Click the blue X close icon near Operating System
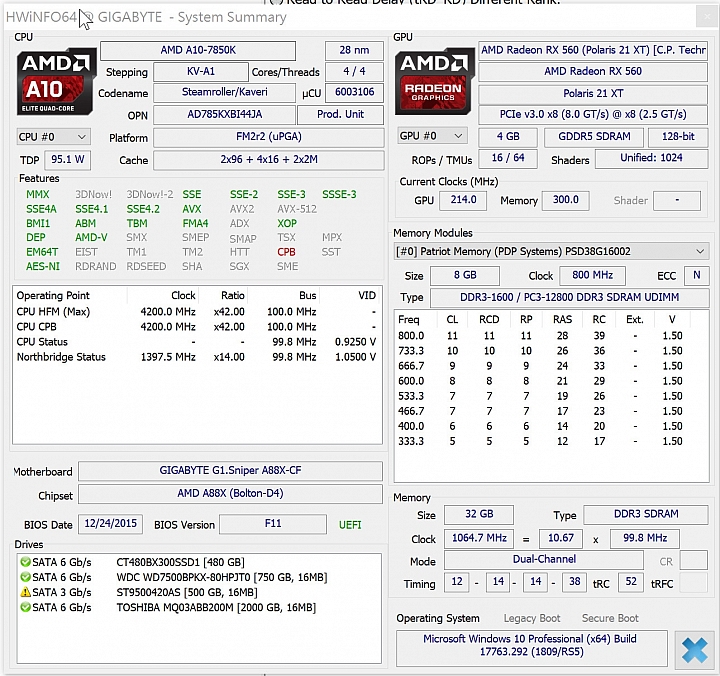Screen dimensions: 720x676 (x=694, y=650)
